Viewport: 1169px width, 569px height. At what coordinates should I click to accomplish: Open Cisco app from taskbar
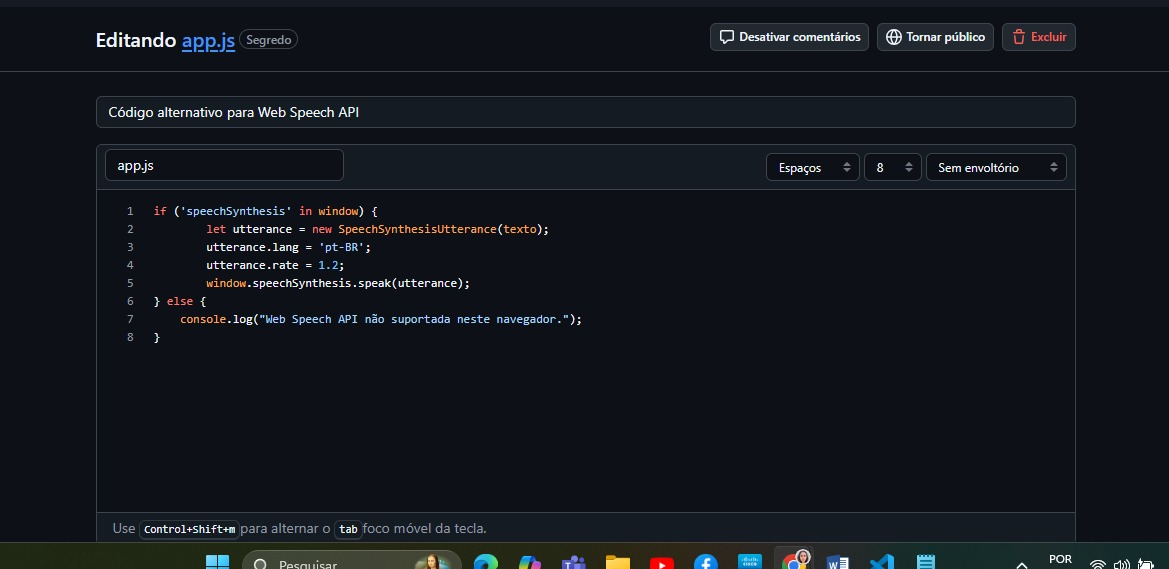click(x=749, y=562)
